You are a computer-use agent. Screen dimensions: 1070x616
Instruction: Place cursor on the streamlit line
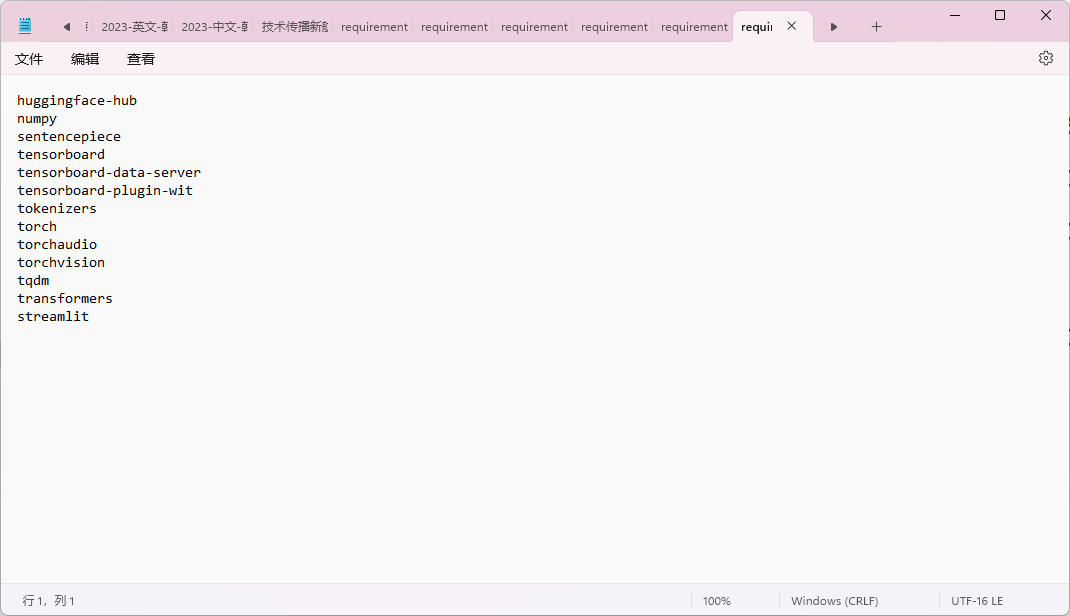[53, 316]
